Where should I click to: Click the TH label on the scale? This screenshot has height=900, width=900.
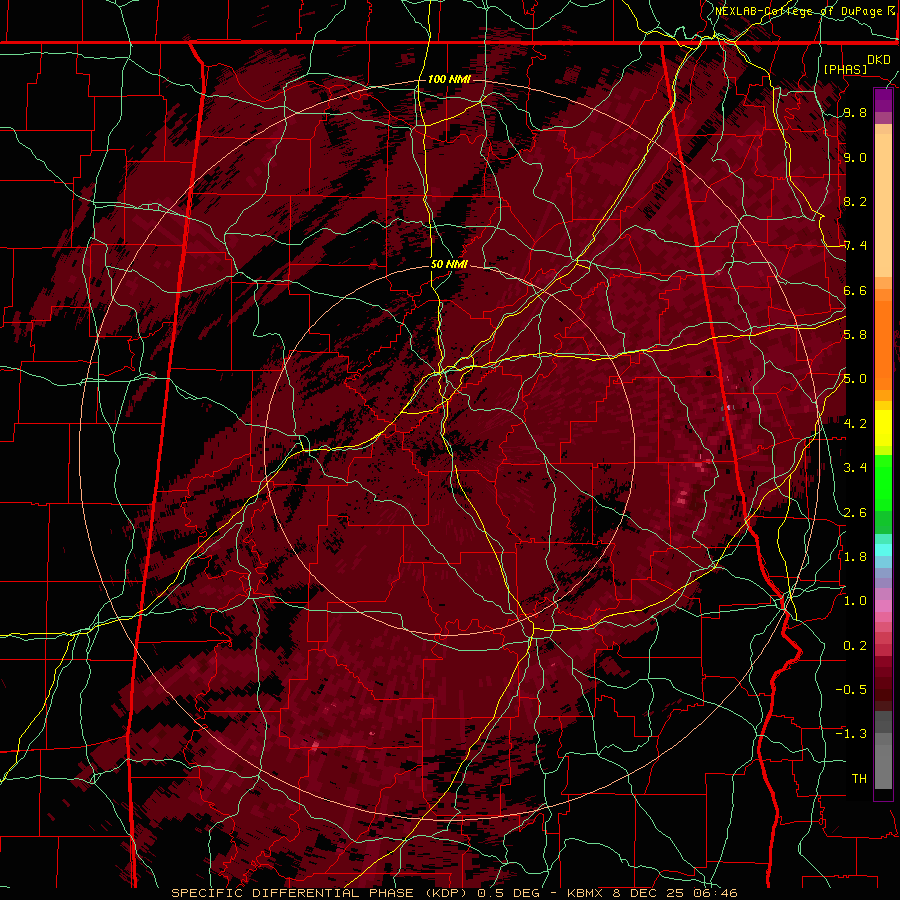859,778
